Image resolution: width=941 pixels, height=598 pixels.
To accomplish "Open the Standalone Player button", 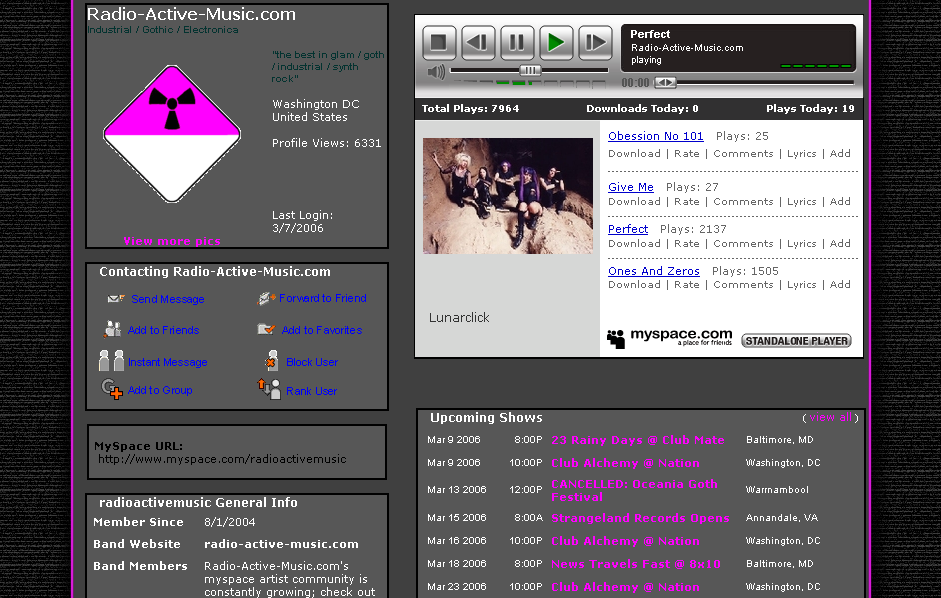I will (x=796, y=341).
